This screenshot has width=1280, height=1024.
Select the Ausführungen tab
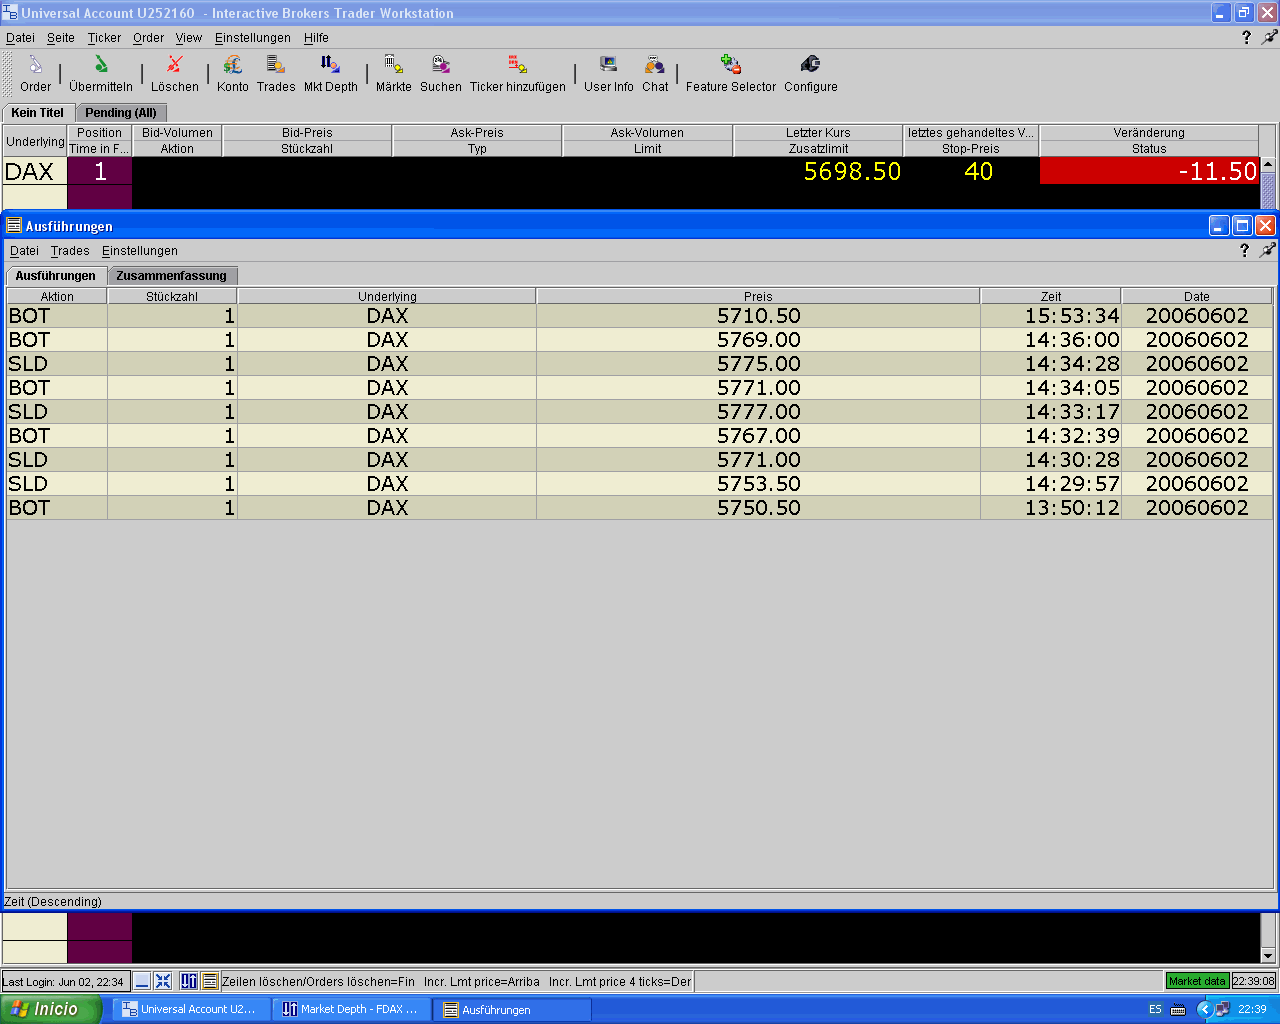[56, 275]
